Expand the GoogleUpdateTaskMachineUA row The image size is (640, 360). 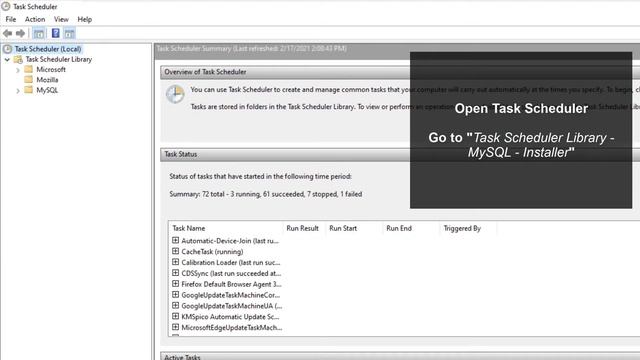[x=176, y=305]
